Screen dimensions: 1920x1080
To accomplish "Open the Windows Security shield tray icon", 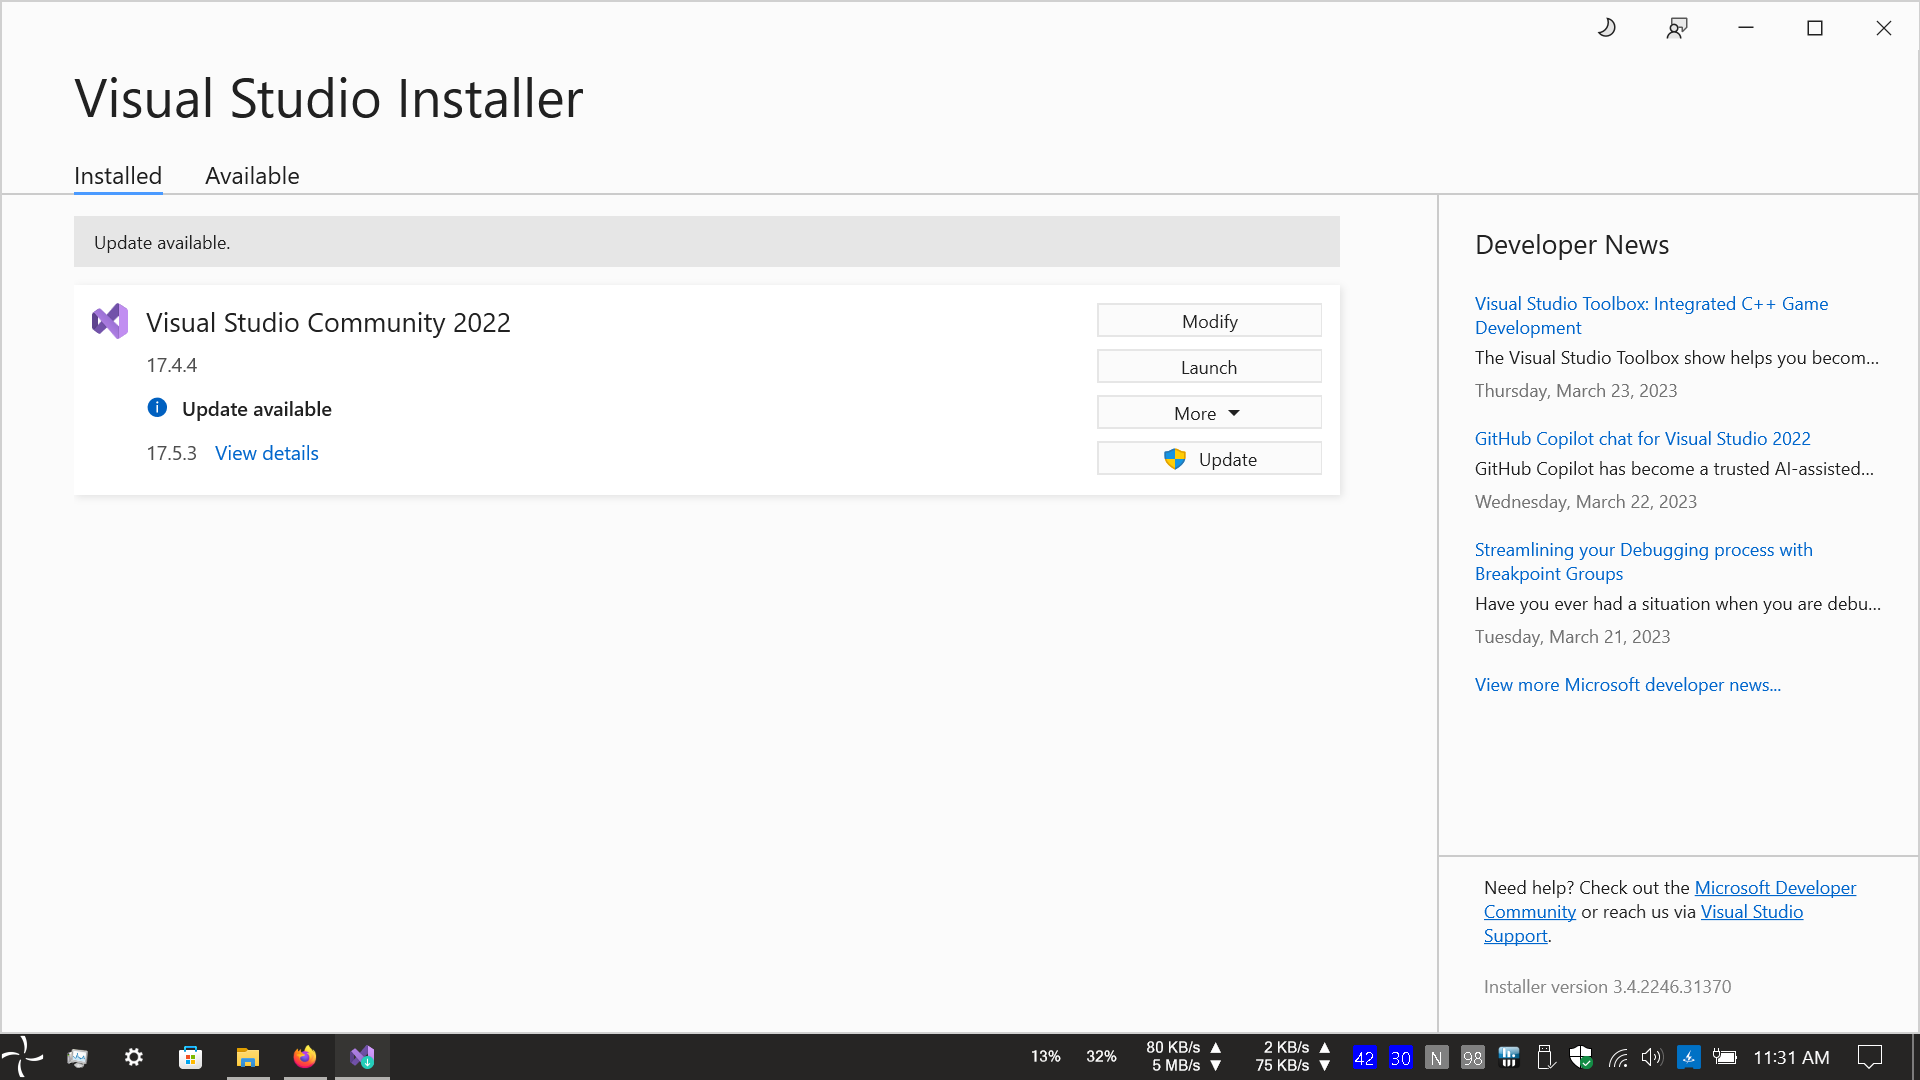I will point(1581,1057).
